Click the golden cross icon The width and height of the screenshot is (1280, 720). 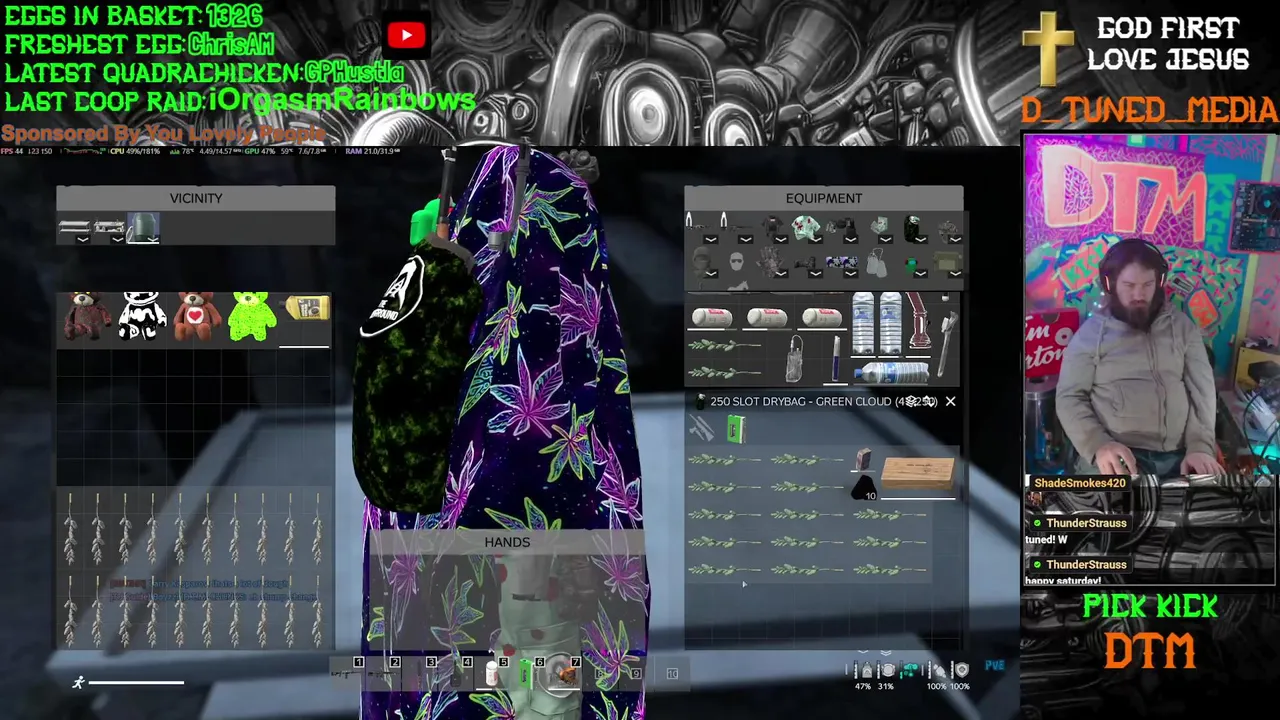(x=1047, y=49)
